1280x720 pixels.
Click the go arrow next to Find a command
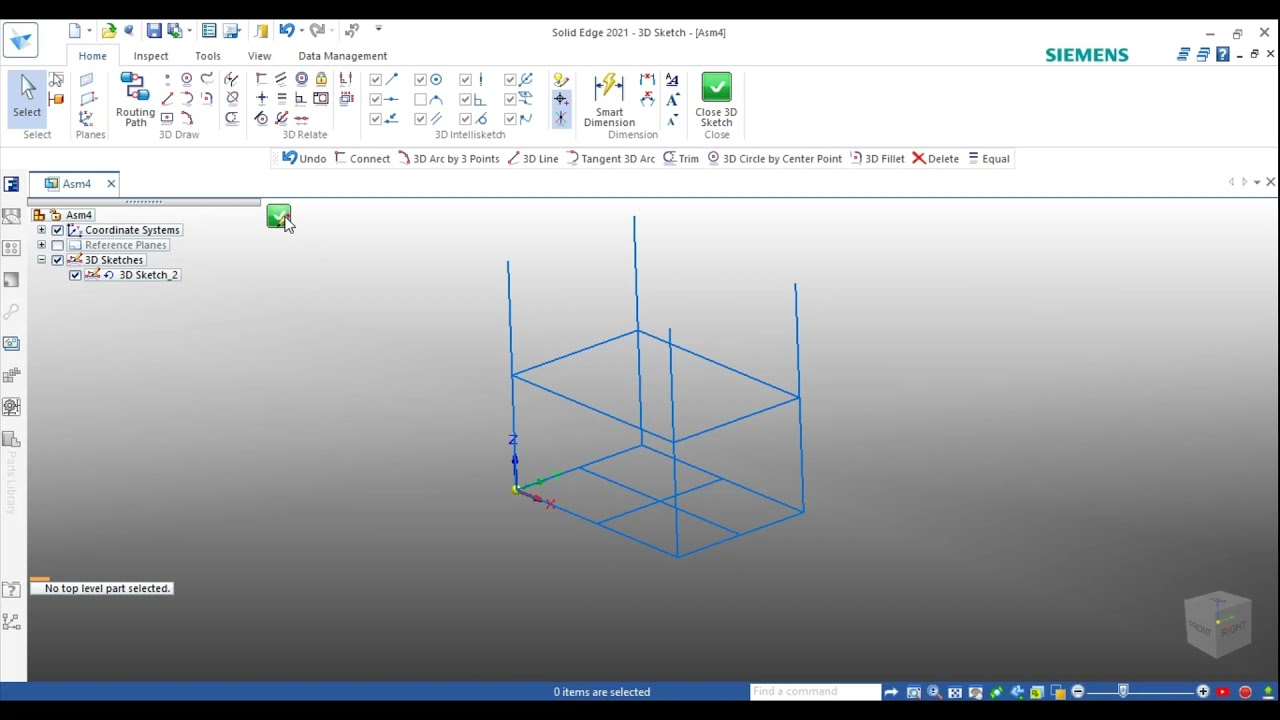coord(891,692)
